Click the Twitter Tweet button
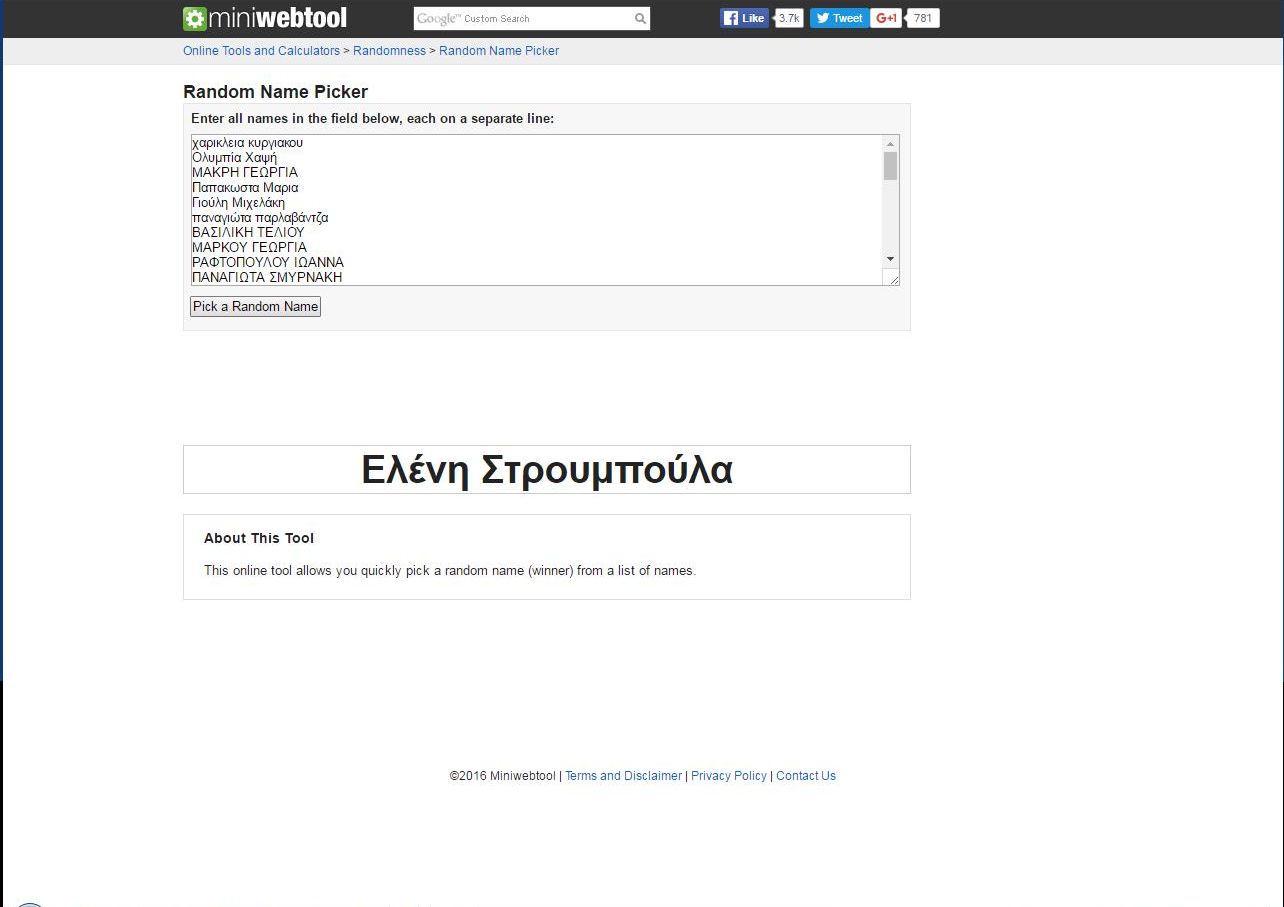The image size is (1284, 907). [839, 18]
